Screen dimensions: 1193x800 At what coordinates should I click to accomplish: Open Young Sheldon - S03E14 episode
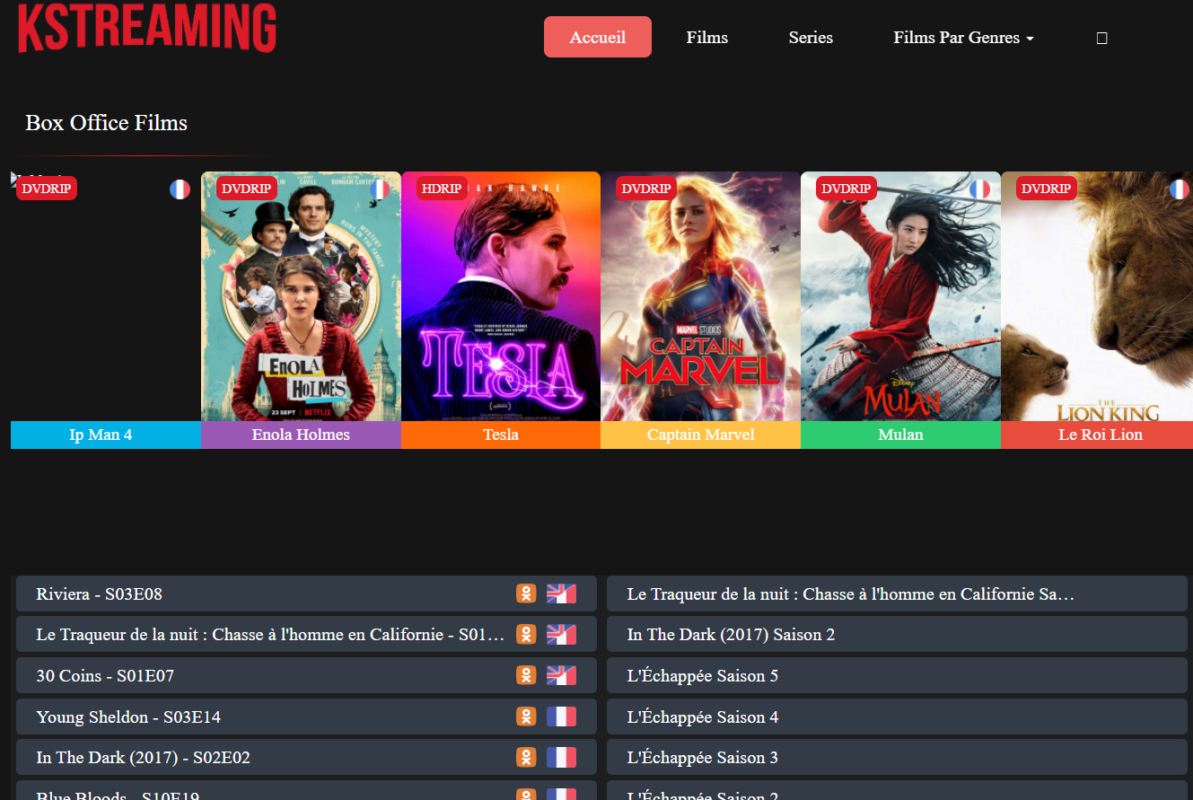(306, 716)
